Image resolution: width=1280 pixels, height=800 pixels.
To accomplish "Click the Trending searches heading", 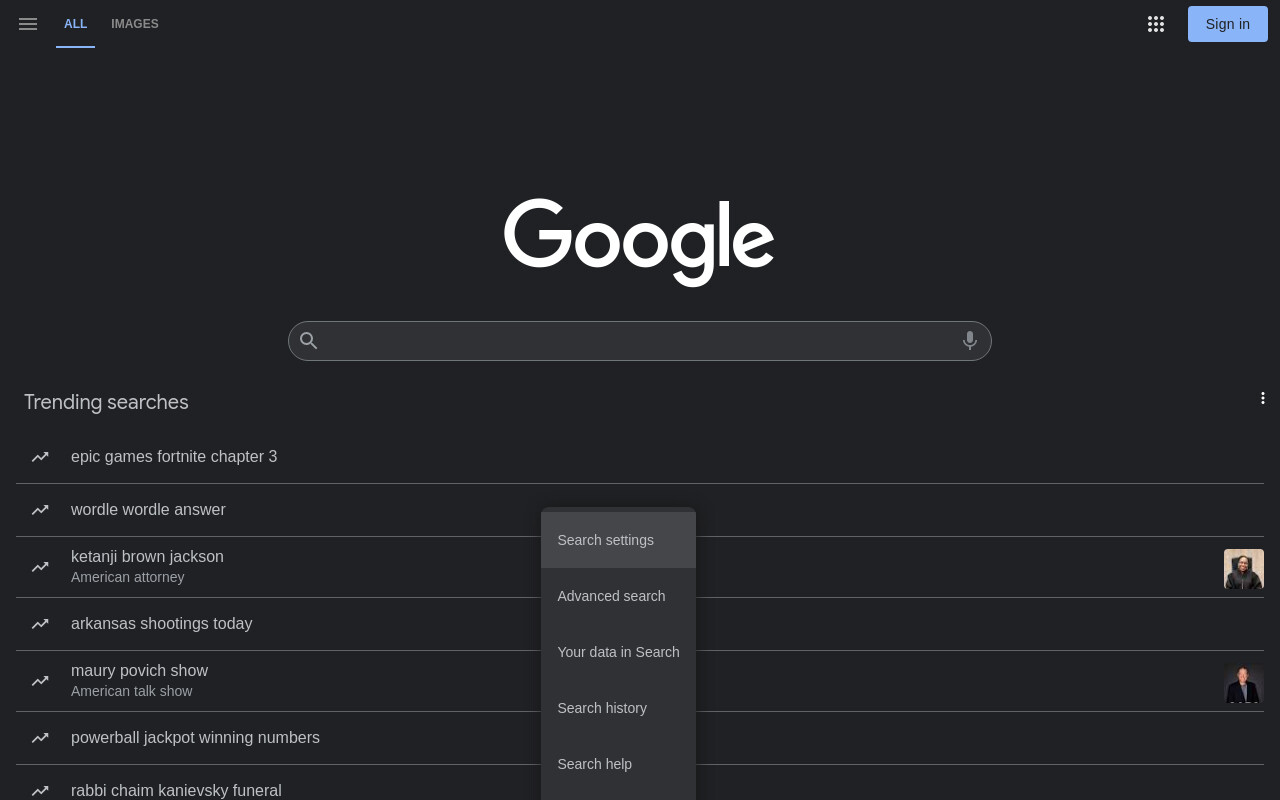I will pos(106,402).
